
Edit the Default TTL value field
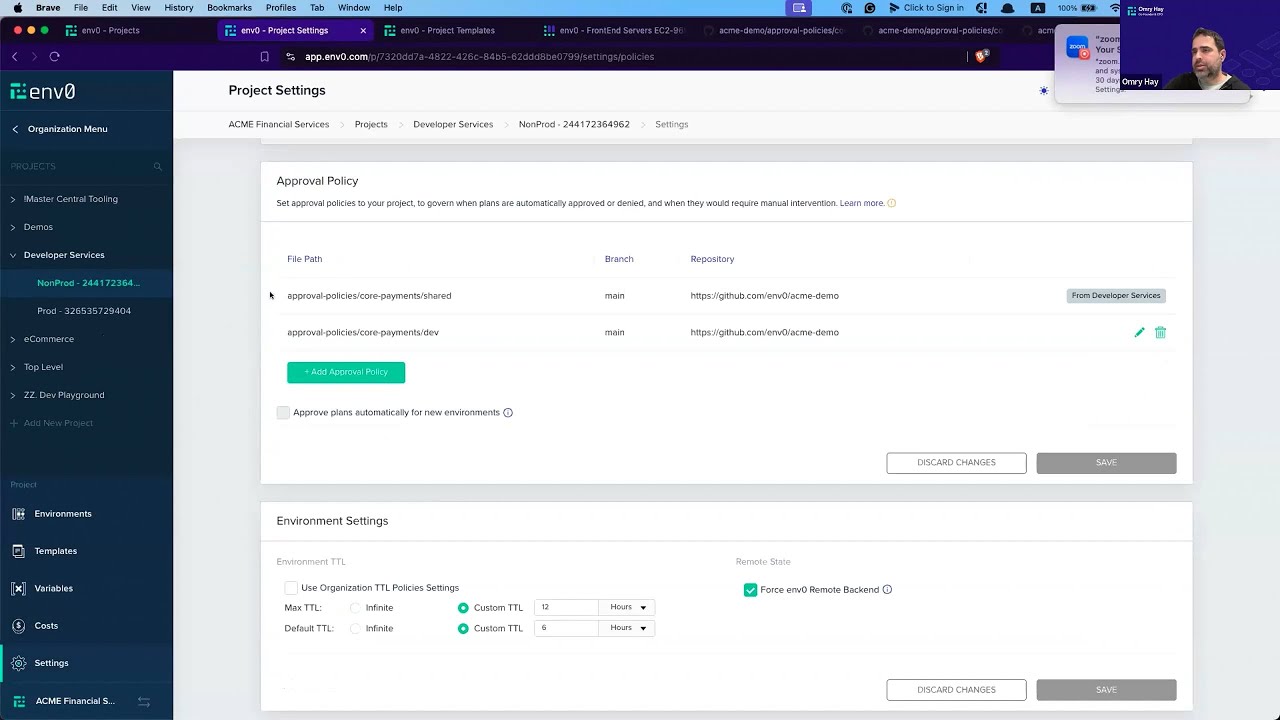[x=566, y=628]
